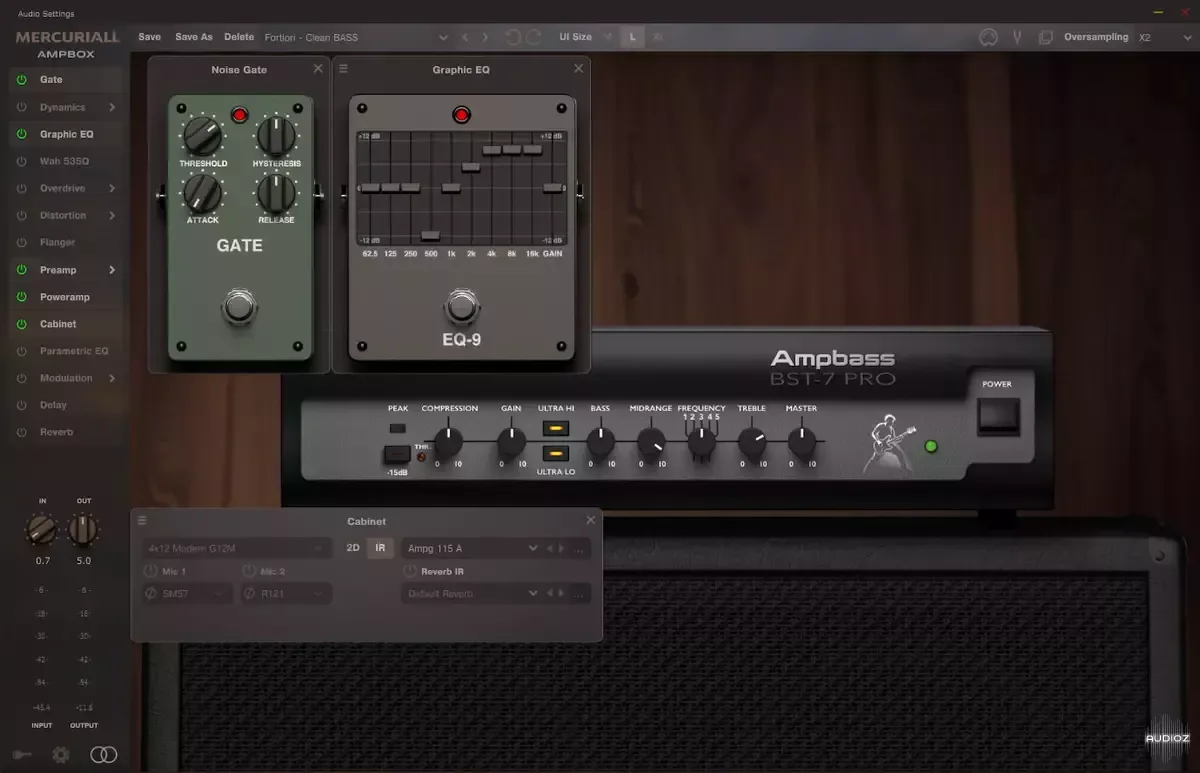Flip the amp POWER switch
This screenshot has height=773, width=1200.
998,416
